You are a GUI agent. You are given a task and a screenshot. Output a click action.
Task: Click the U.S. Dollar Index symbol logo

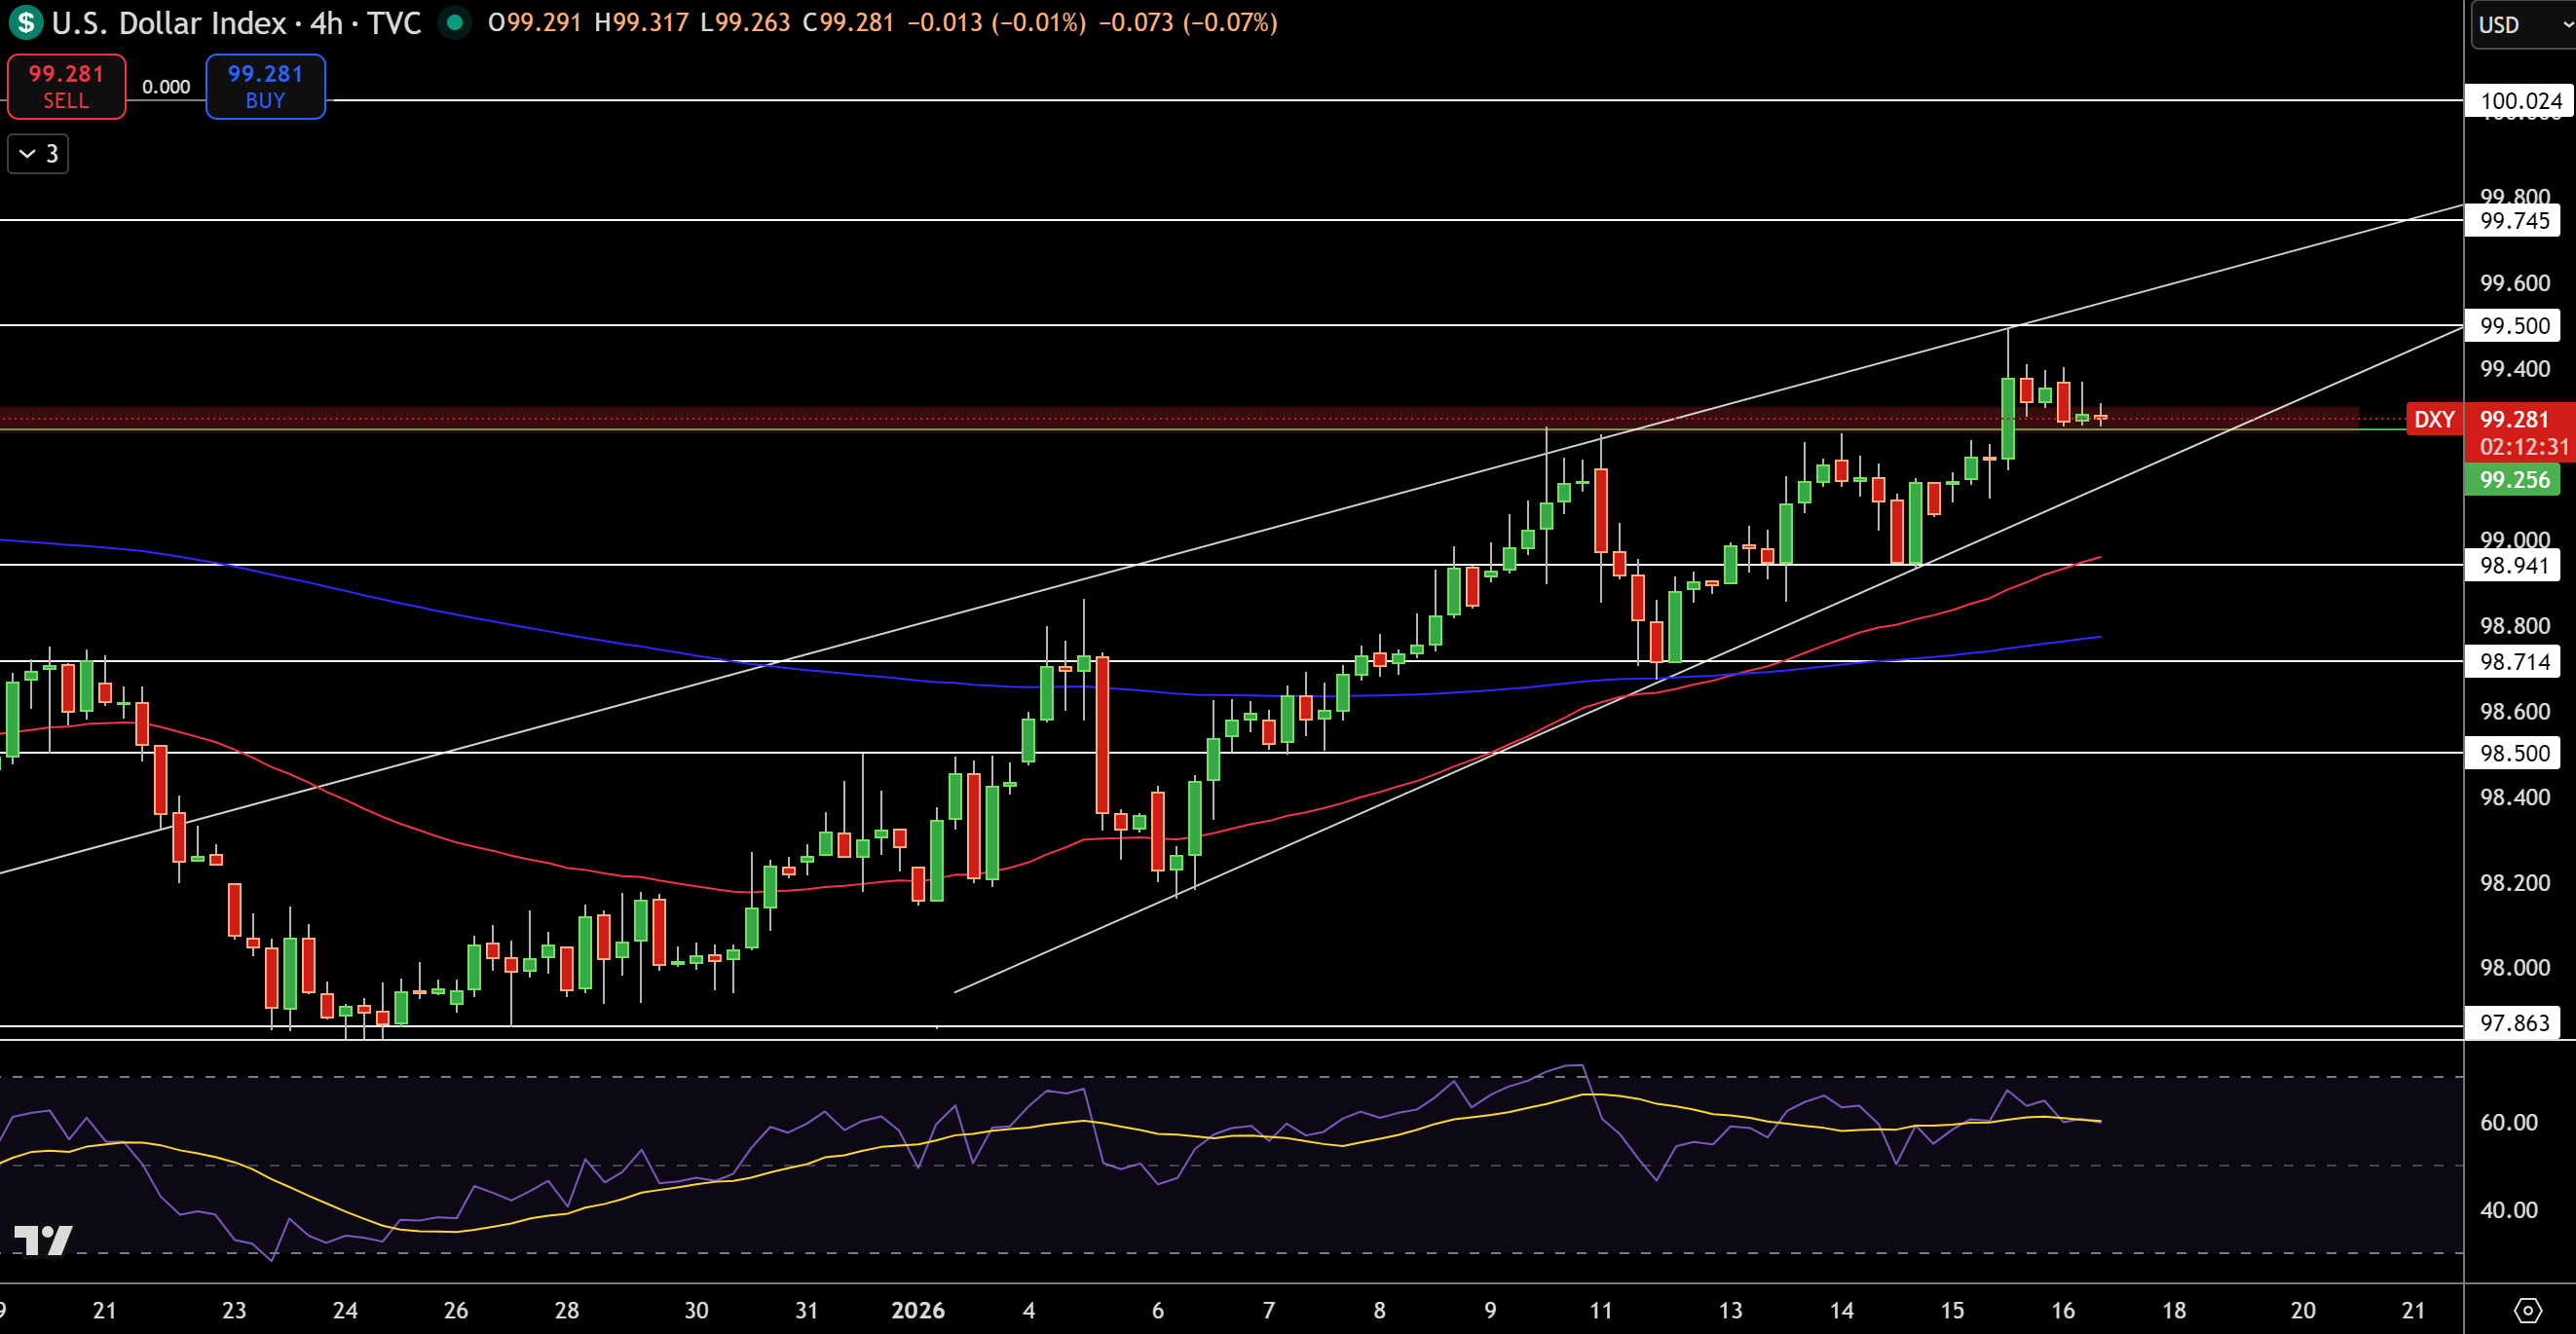[x=25, y=22]
